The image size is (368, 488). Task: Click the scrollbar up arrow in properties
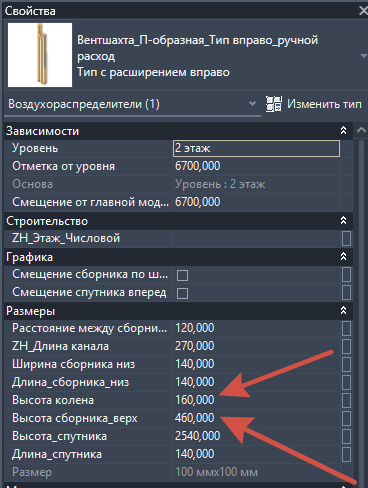[361, 130]
